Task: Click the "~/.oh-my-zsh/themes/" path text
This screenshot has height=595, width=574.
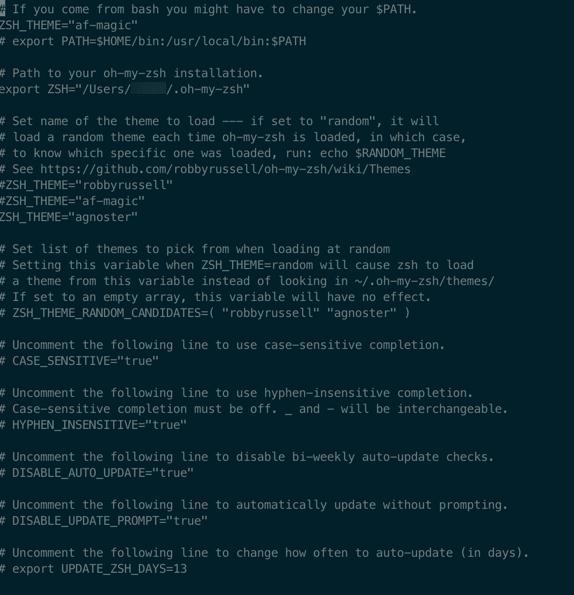Action: (x=425, y=281)
